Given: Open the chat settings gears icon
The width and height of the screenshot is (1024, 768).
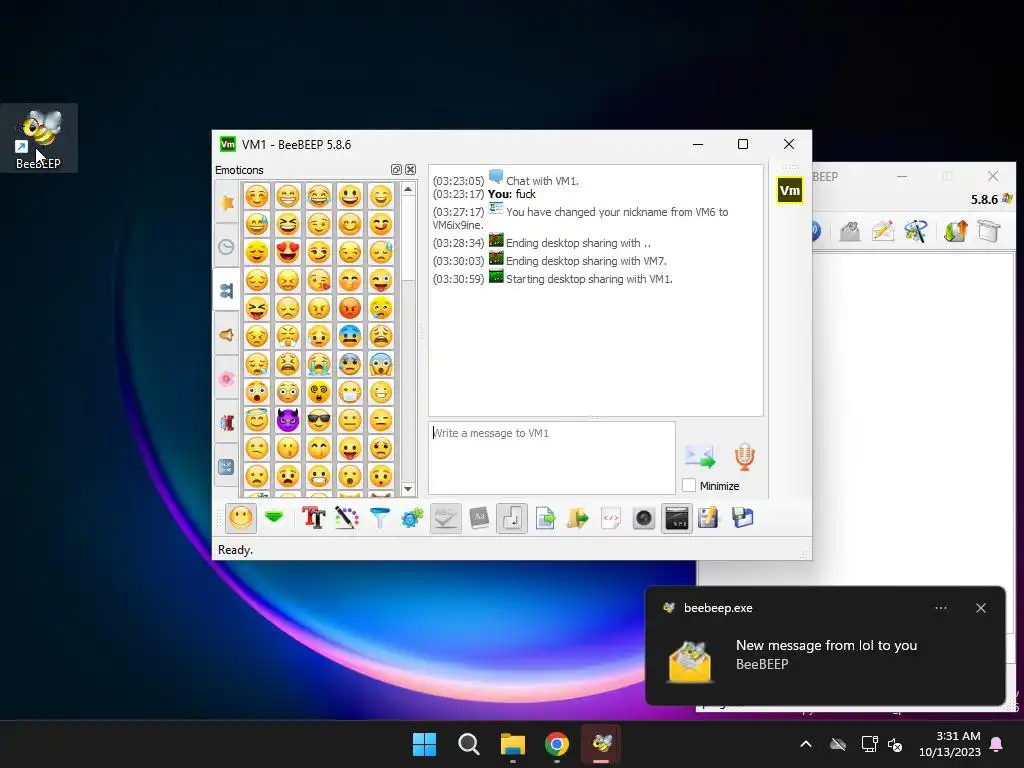Looking at the screenshot, I should point(413,519).
